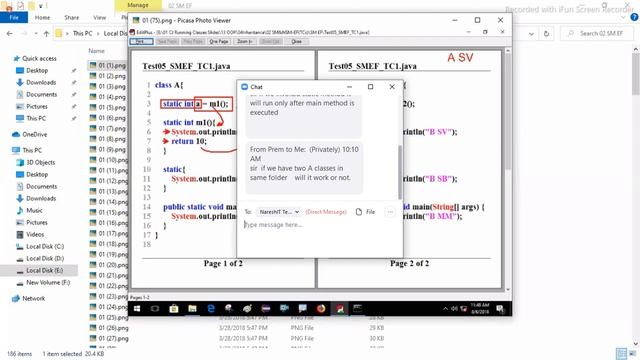Open the EditPlus icon on pictured taskbar
640x360 pixels.
coord(340,309)
